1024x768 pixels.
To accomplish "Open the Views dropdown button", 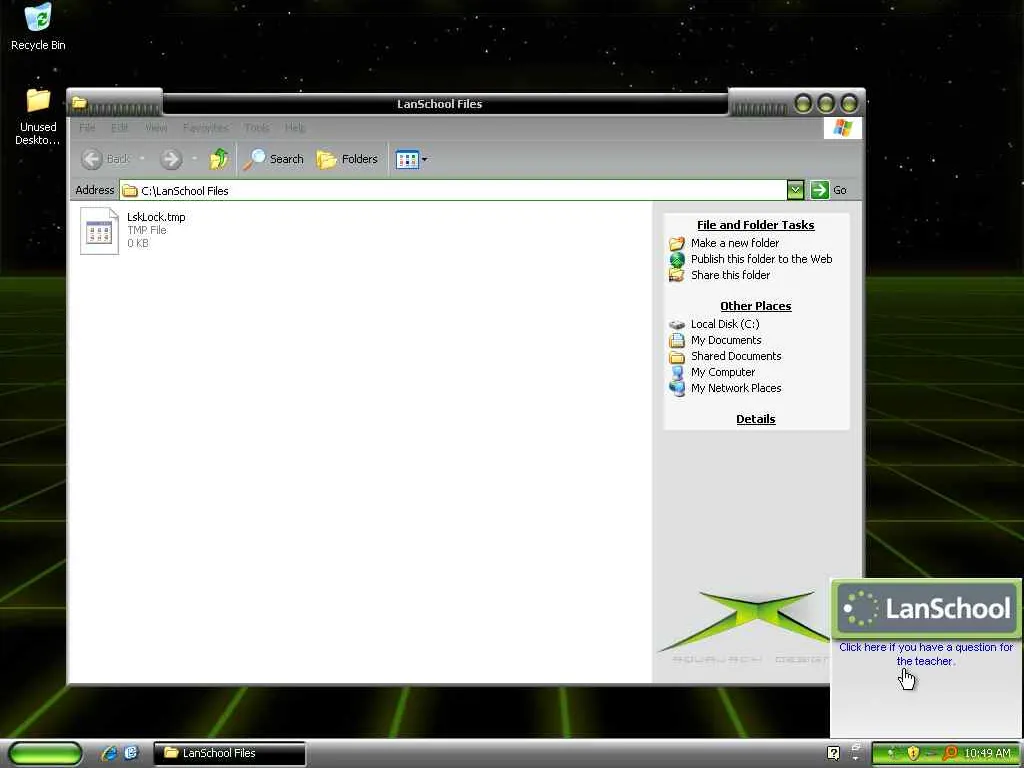I will point(411,159).
